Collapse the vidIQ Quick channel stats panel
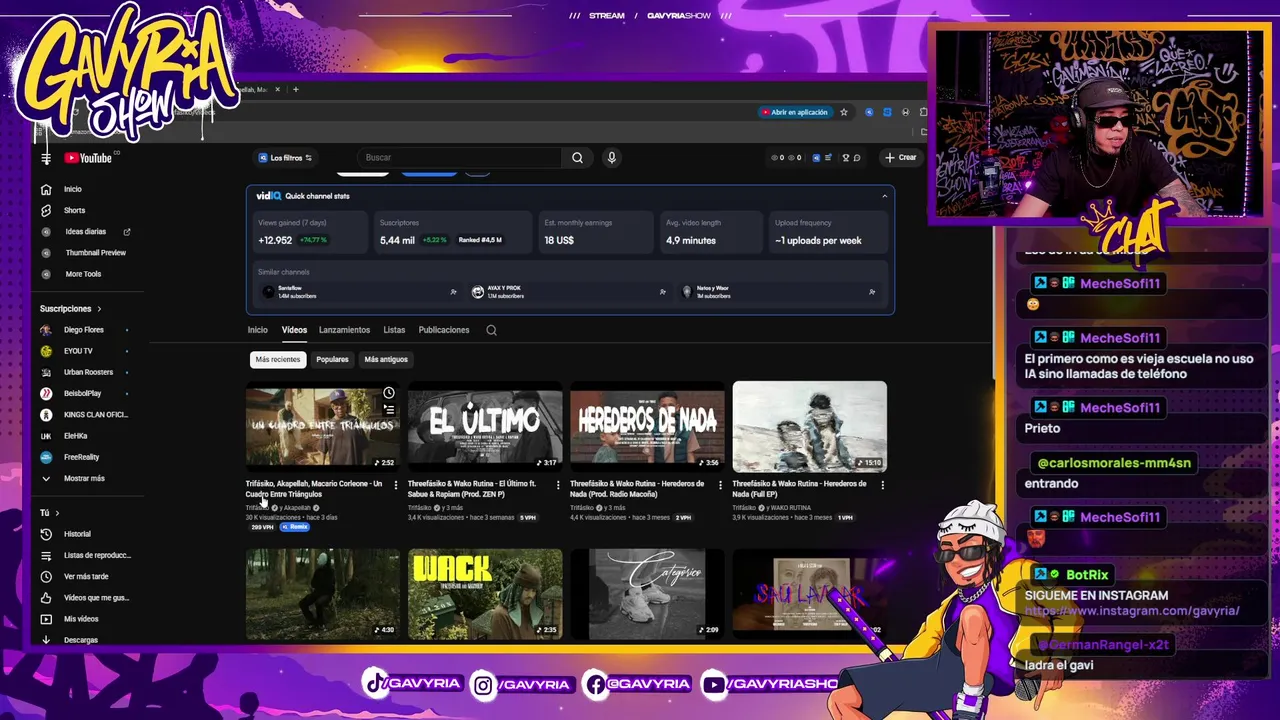Screen dimensions: 1280x720 [884, 196]
